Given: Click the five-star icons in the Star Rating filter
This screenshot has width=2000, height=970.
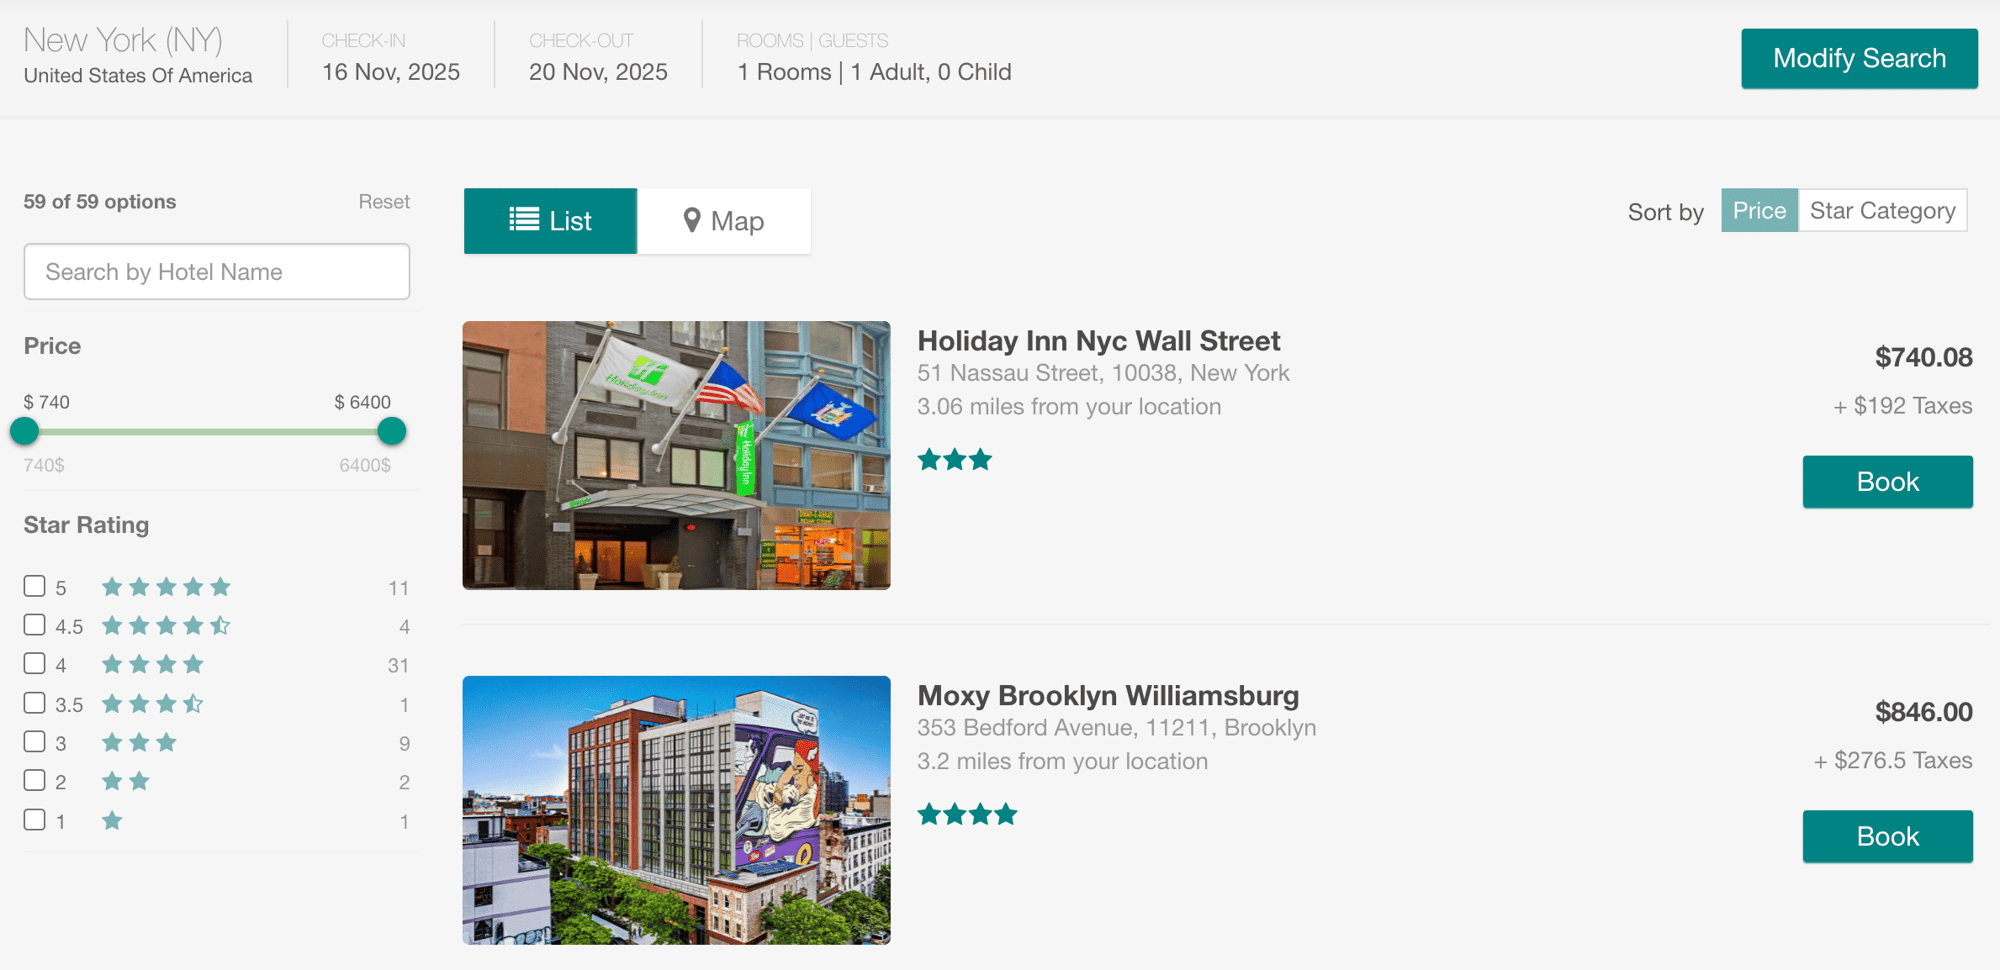Looking at the screenshot, I should pos(165,587).
